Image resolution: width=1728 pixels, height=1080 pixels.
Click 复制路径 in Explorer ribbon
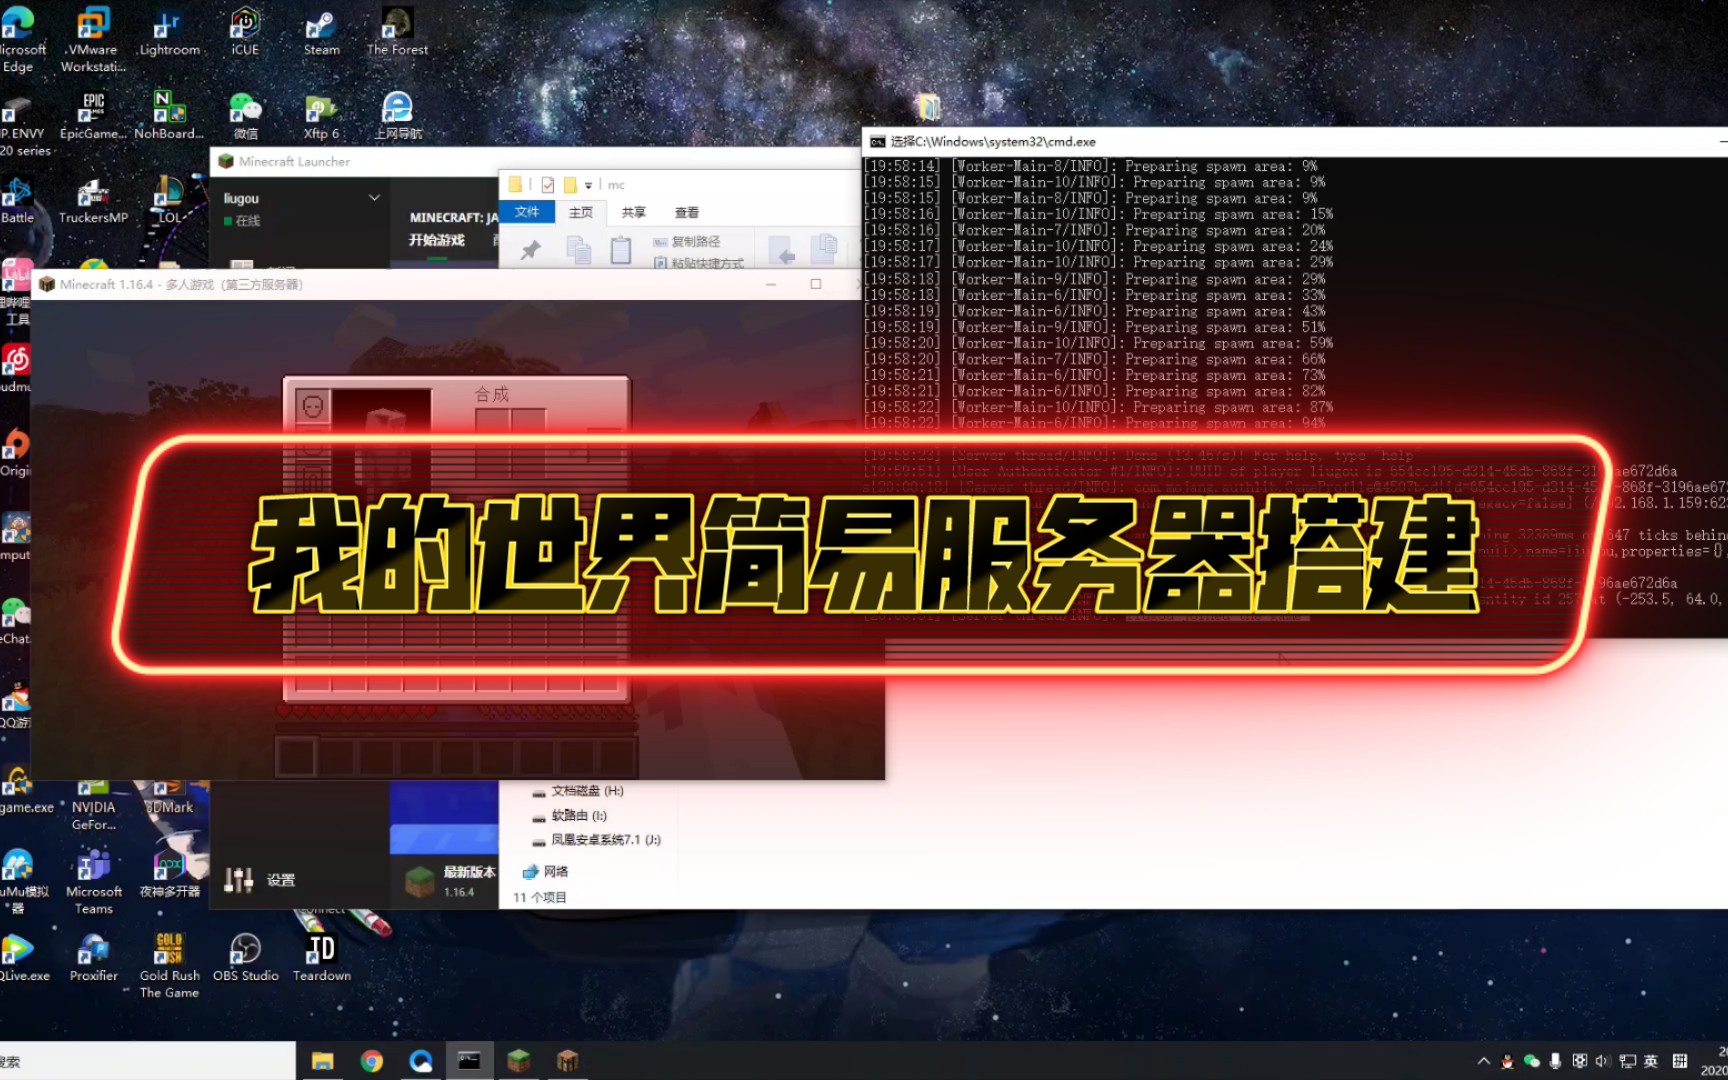(x=687, y=242)
